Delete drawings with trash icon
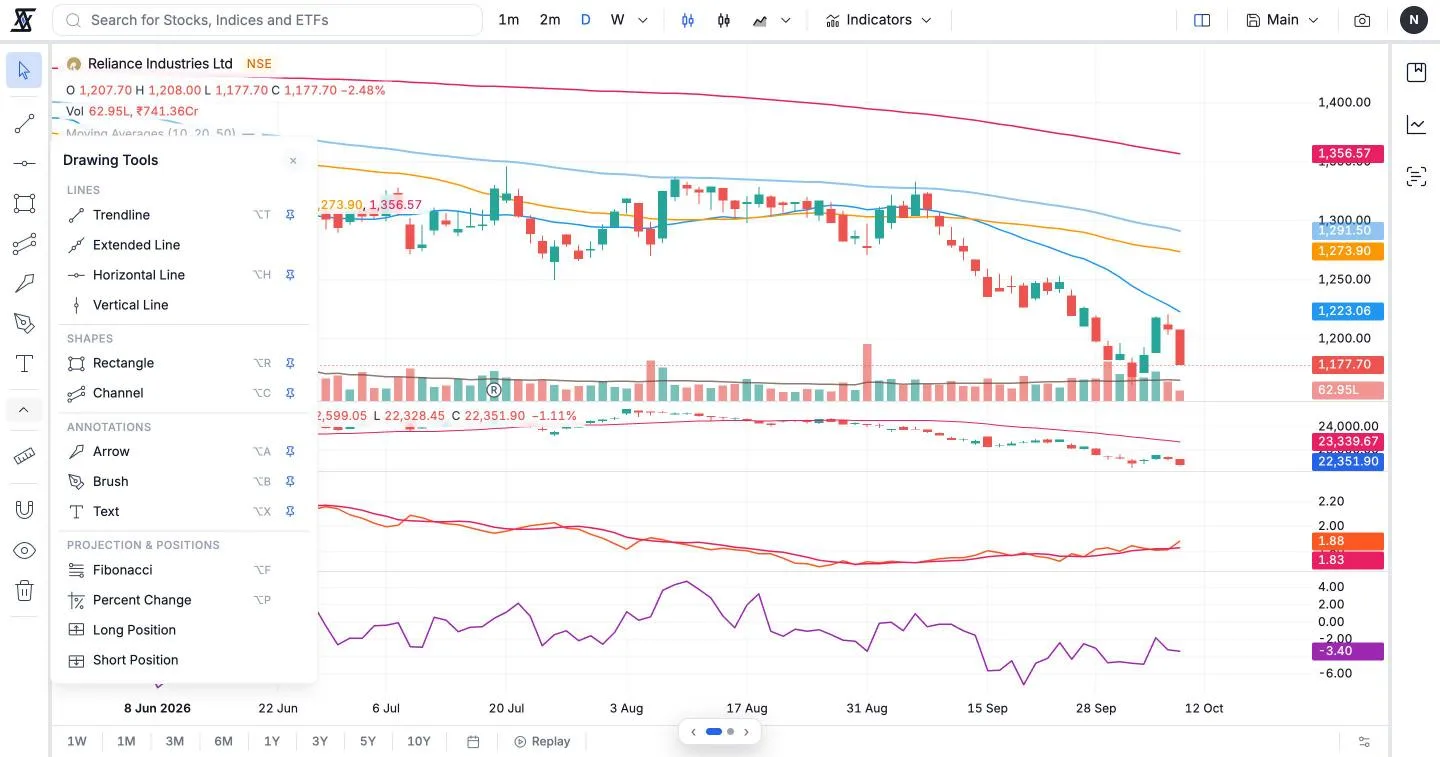Screen dimensions: 1440x757 (x=24, y=591)
